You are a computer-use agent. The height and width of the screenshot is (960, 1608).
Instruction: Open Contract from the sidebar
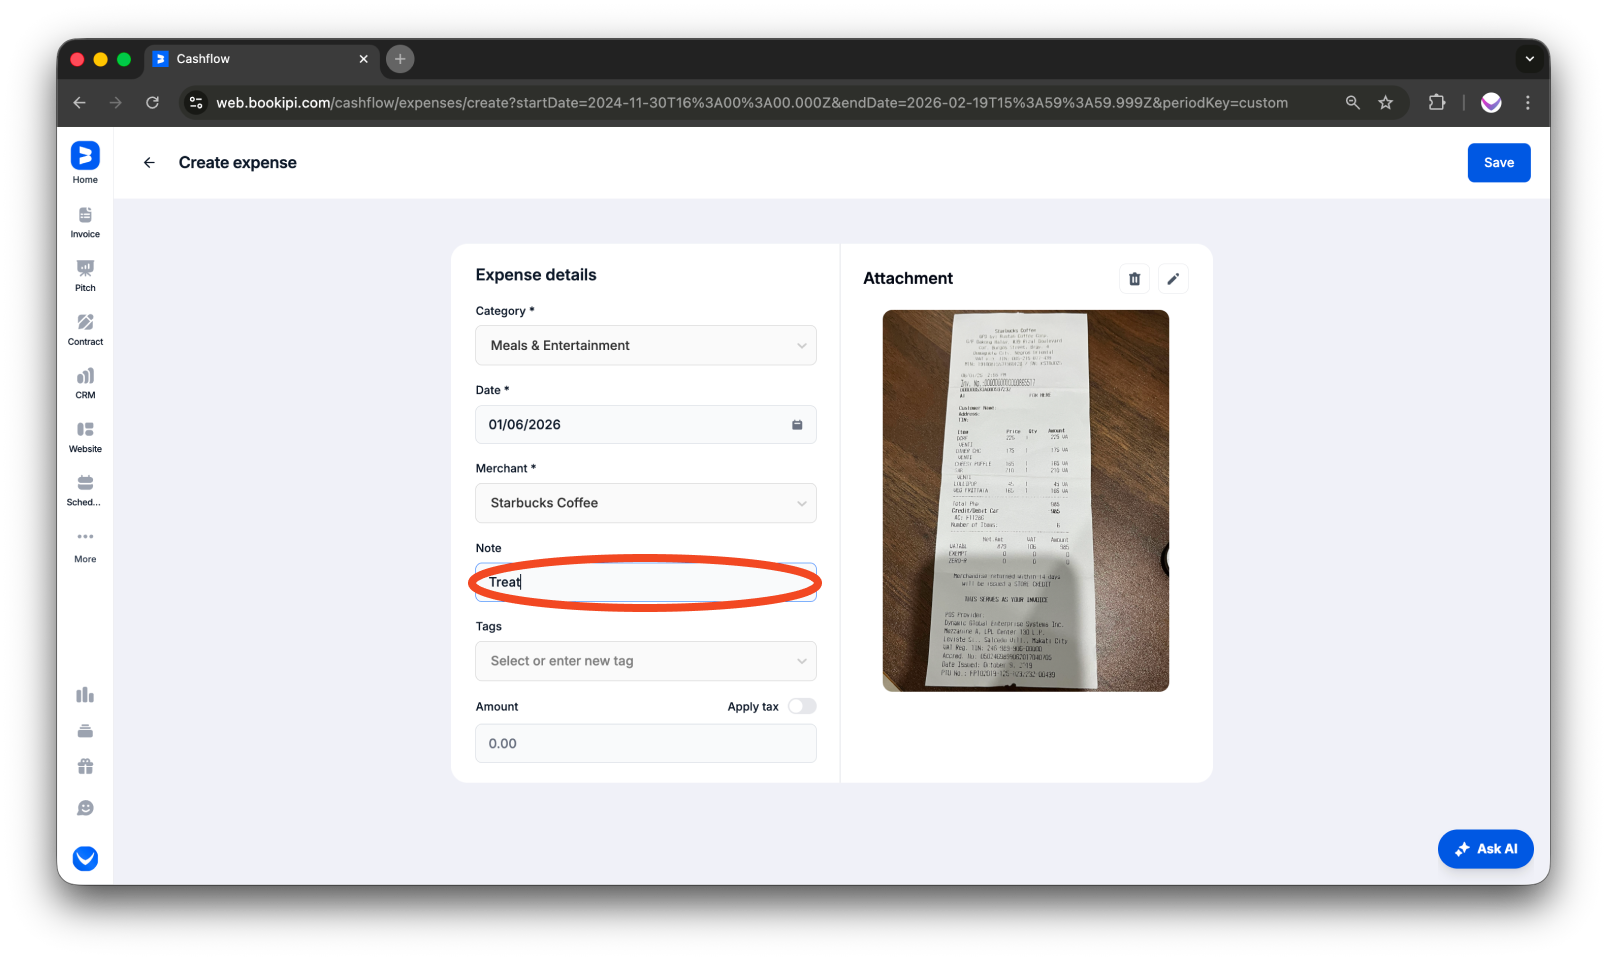click(x=85, y=330)
